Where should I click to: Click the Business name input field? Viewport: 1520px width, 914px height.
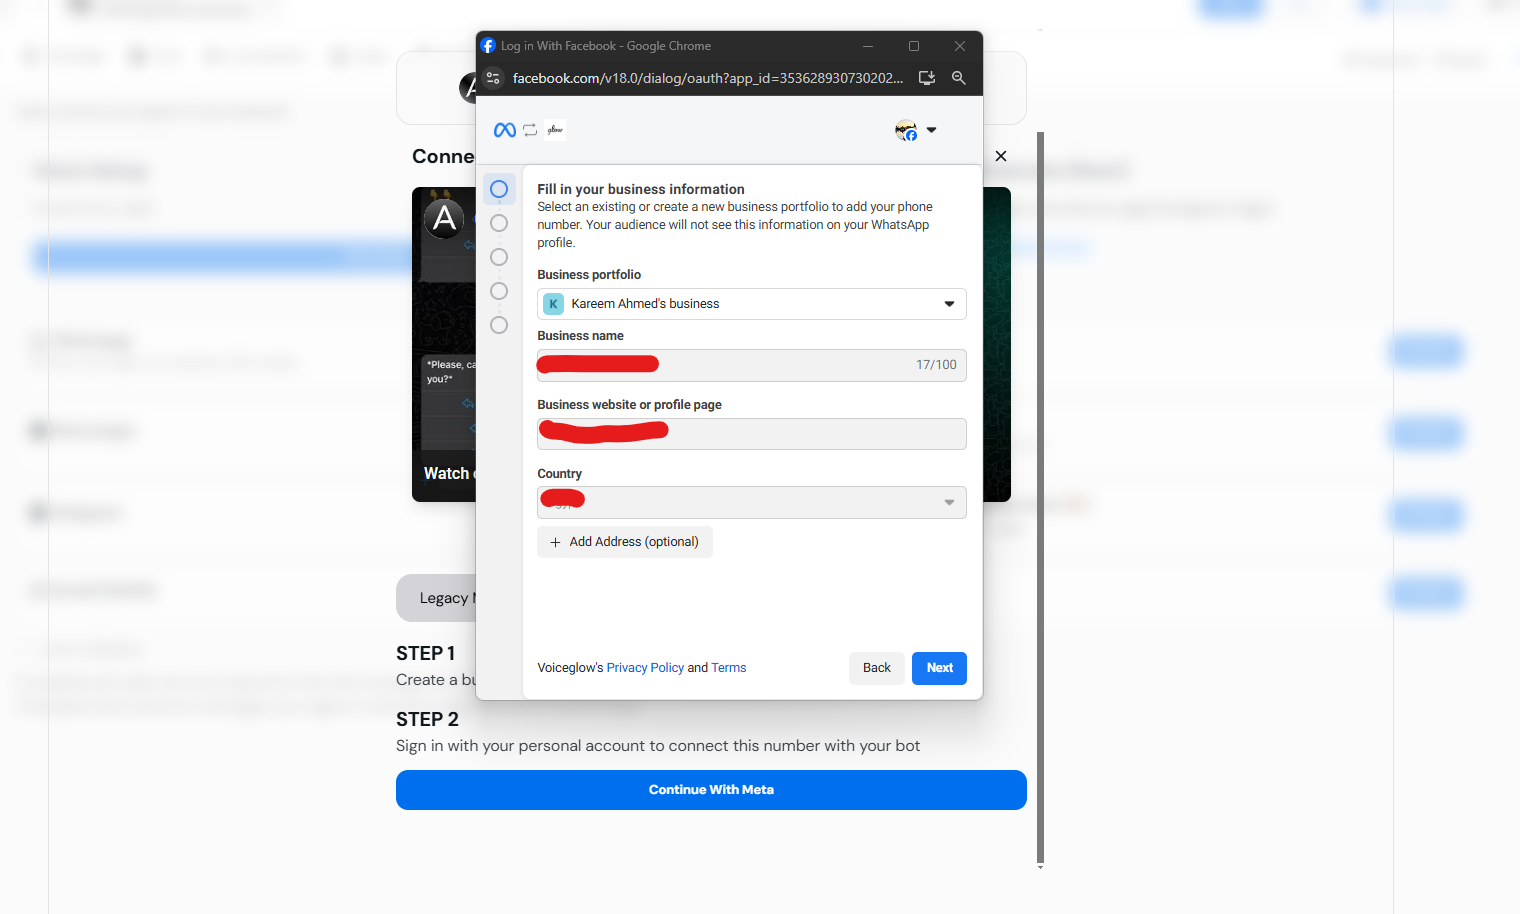tap(752, 365)
